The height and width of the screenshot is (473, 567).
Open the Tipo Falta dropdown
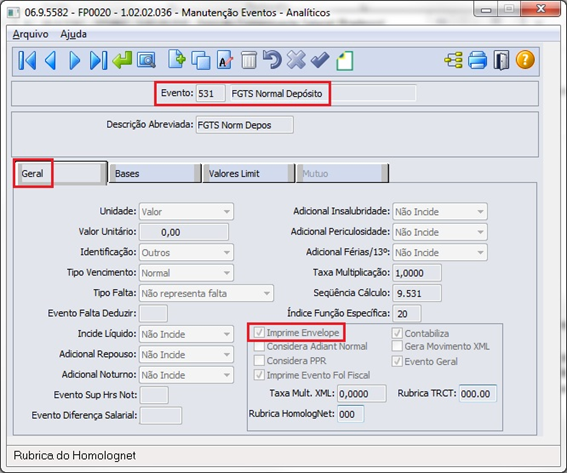(x=206, y=293)
